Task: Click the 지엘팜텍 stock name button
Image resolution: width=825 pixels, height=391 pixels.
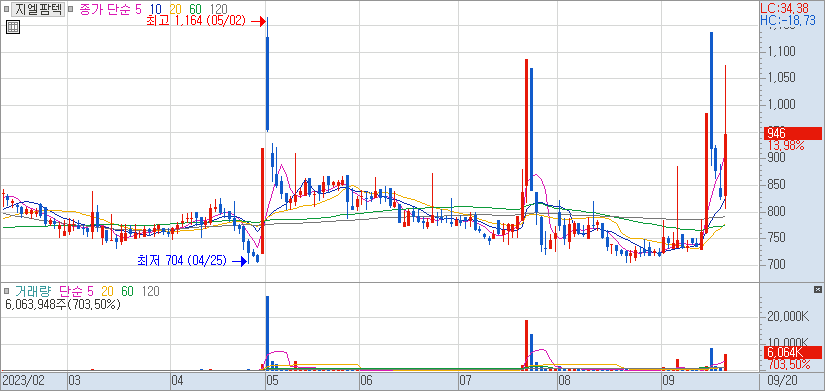Action: tap(37, 9)
